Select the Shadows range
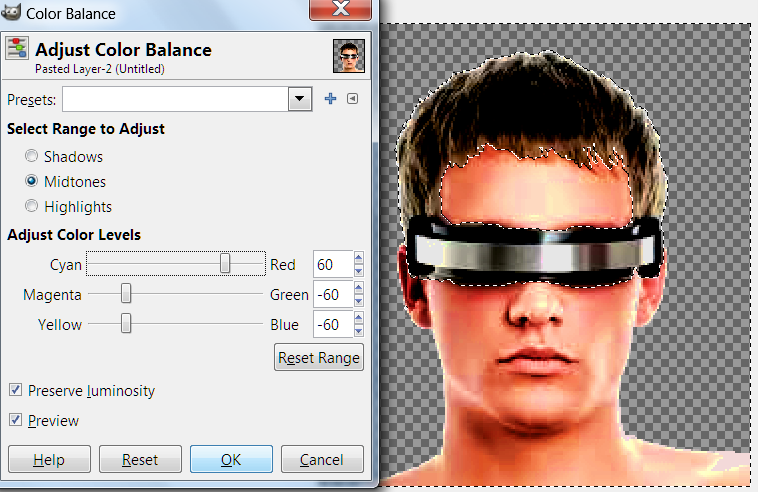The width and height of the screenshot is (758, 492). tap(32, 157)
